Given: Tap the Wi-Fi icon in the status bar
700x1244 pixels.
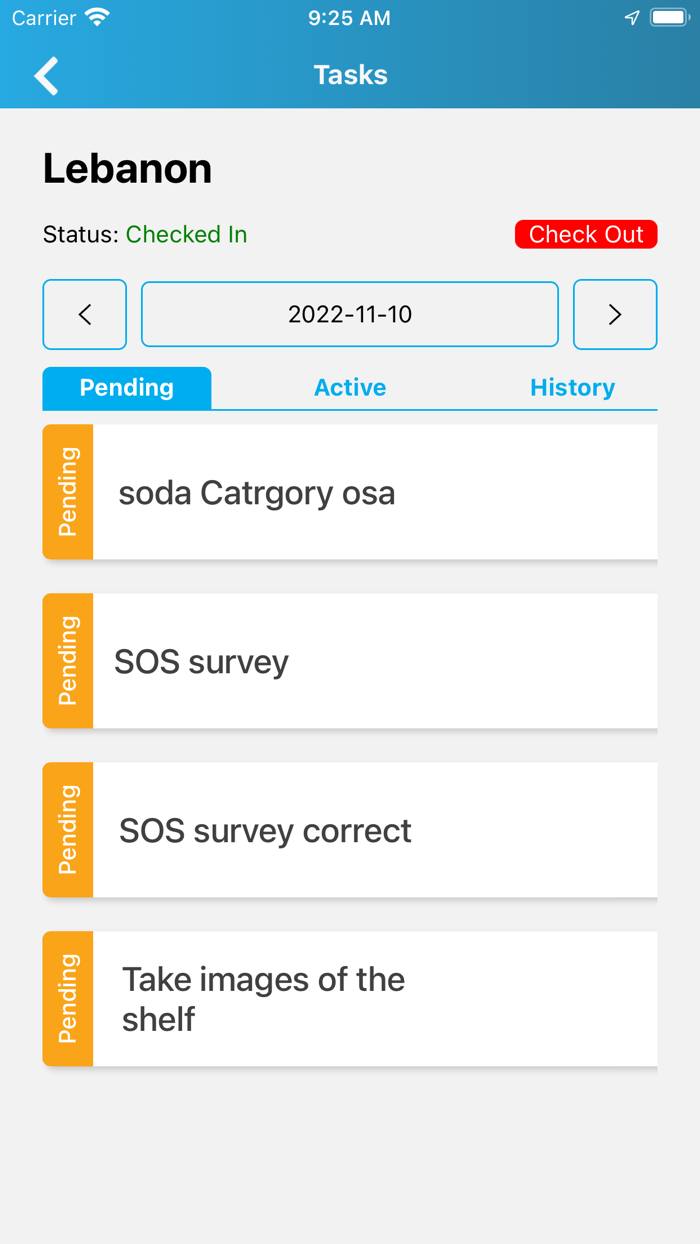Looking at the screenshot, I should (94, 16).
